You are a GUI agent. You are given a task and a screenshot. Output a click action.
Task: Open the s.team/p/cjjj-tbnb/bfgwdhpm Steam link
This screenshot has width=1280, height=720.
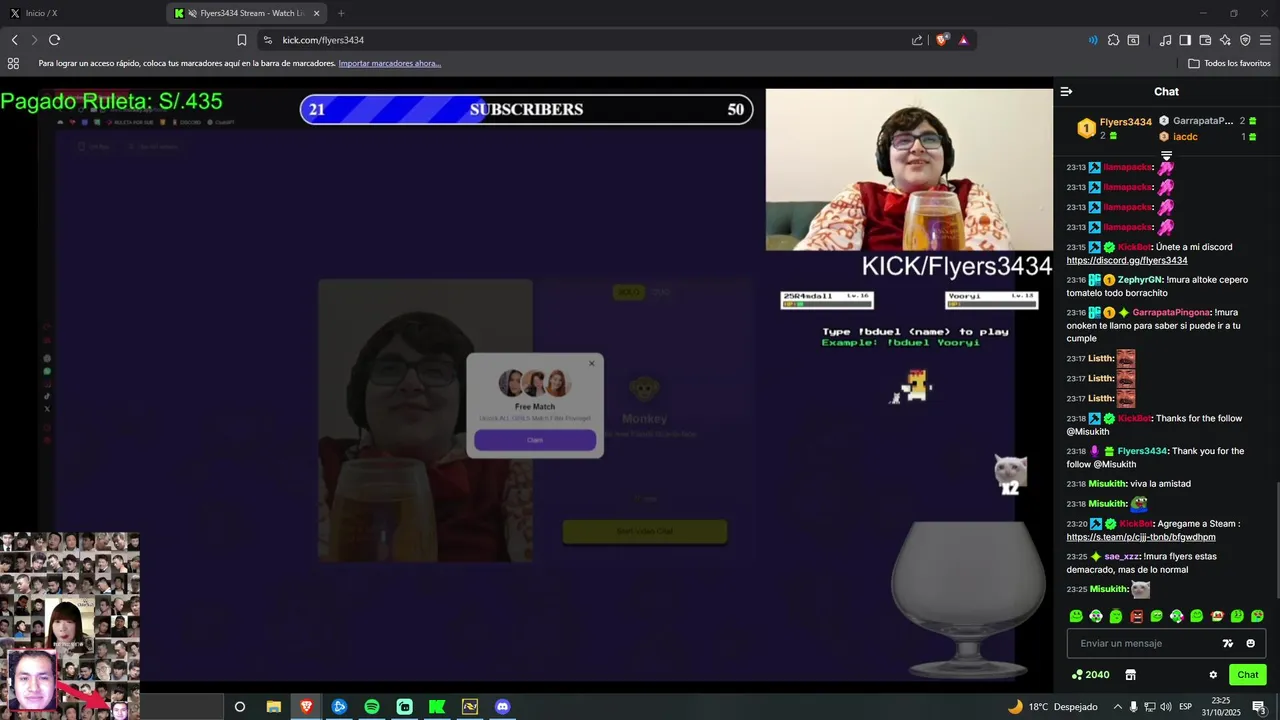click(x=1140, y=537)
